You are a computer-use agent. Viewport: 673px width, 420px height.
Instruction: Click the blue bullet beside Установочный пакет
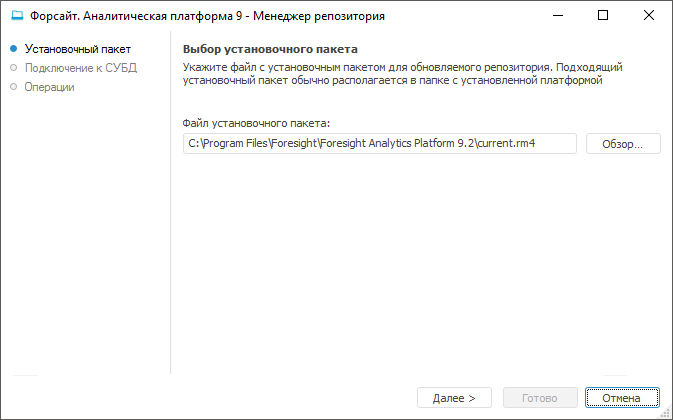click(13, 48)
